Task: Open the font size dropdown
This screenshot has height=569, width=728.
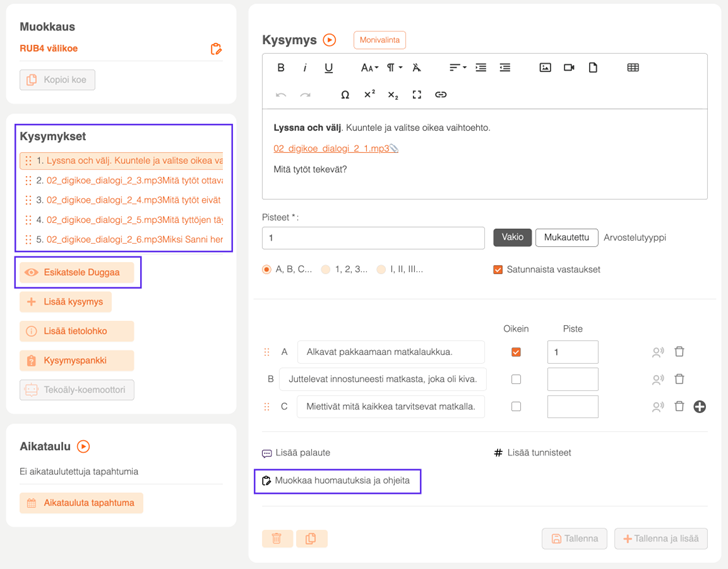Action: 369,68
